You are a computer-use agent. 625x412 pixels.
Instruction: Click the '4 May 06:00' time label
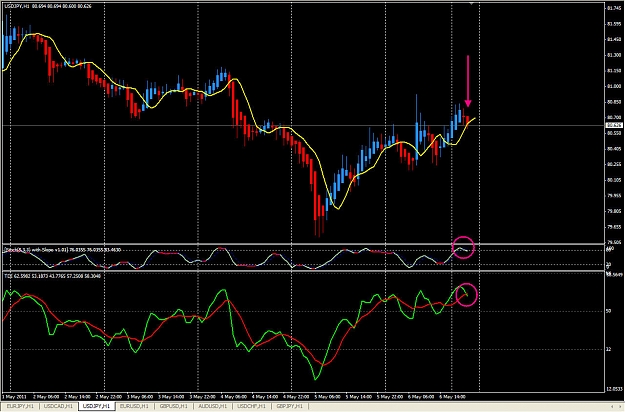(x=234, y=397)
